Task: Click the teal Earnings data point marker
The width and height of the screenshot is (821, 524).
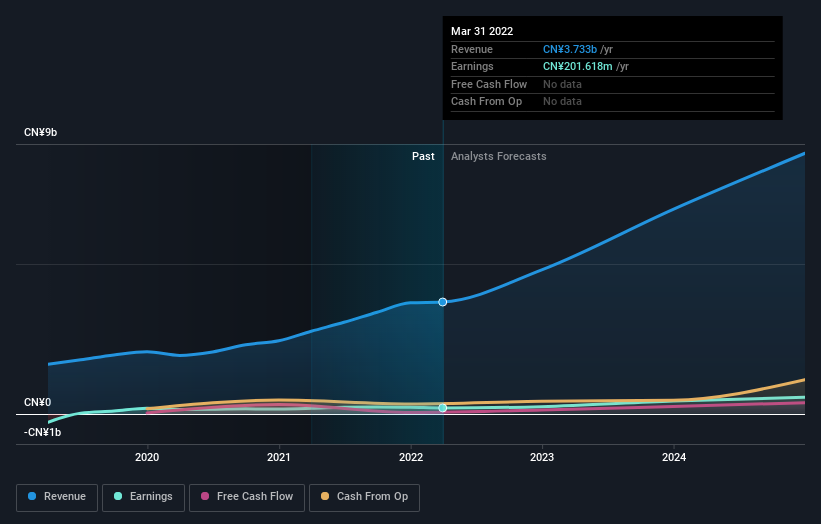Action: click(442, 408)
